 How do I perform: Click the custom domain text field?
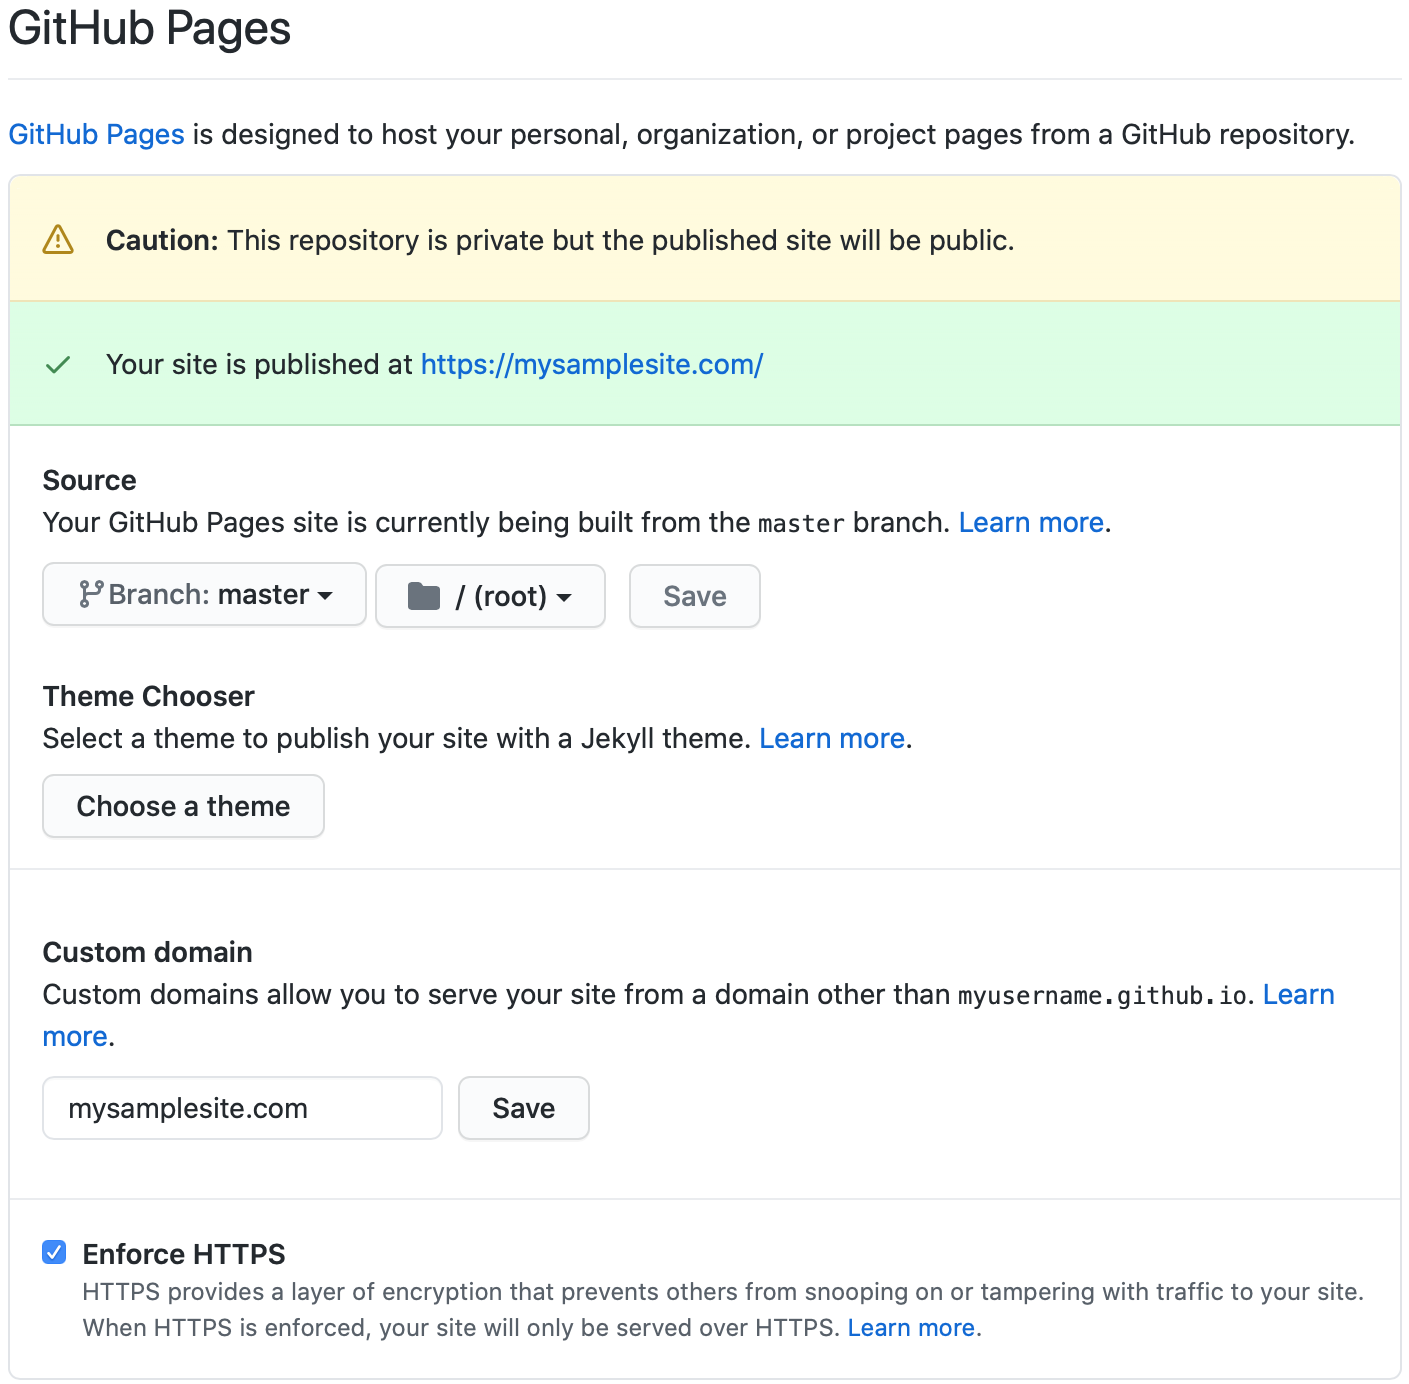(x=242, y=1108)
